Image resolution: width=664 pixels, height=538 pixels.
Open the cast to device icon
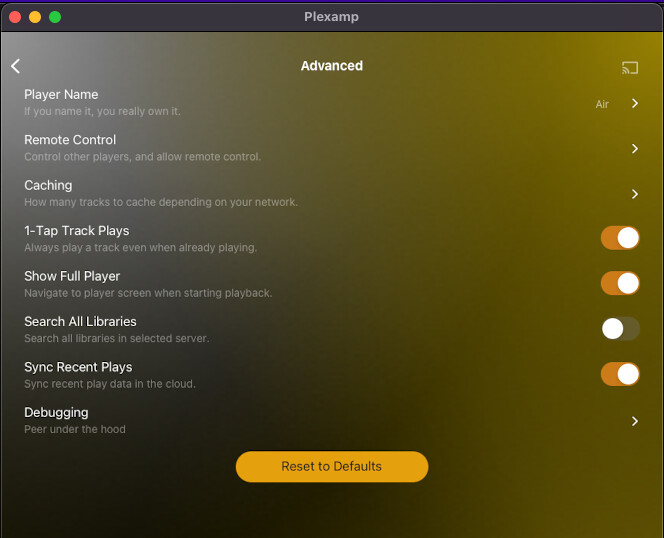630,68
